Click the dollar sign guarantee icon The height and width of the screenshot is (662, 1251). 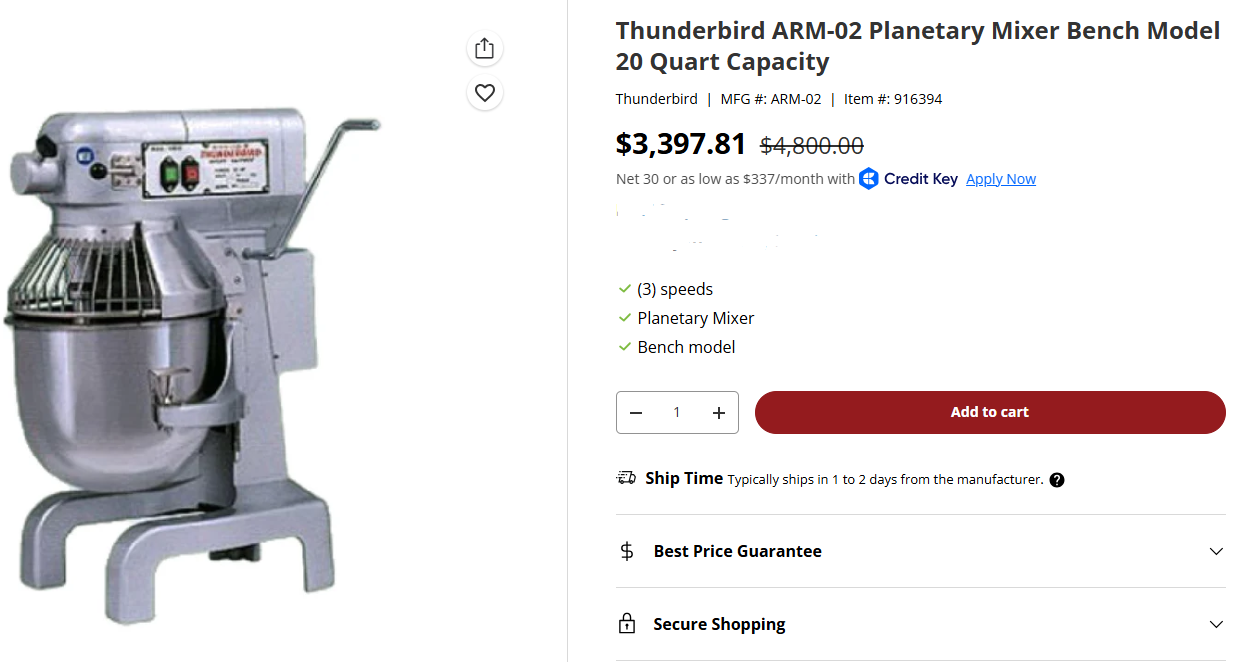click(x=627, y=551)
